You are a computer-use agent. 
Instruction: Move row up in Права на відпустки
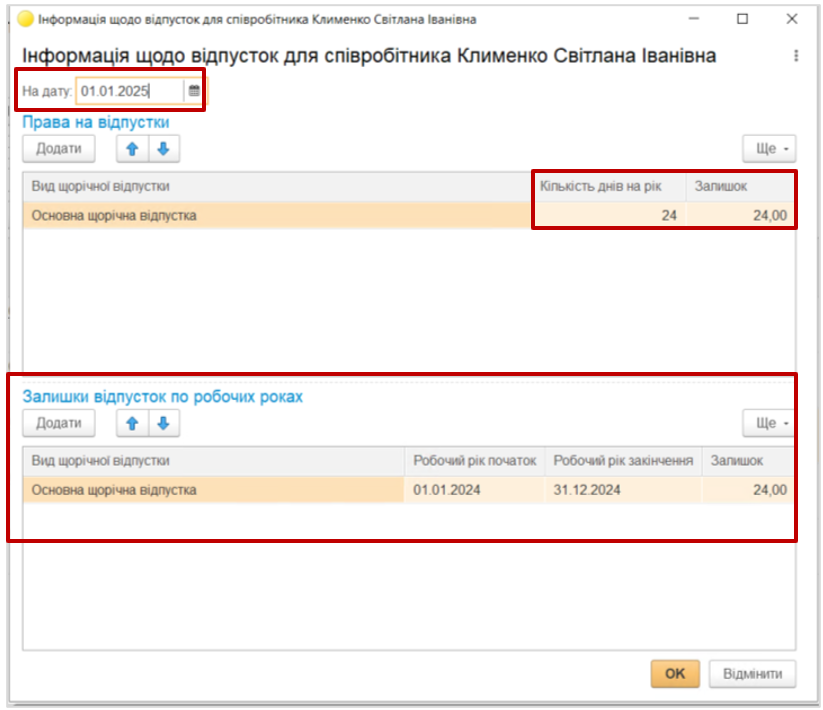132,149
